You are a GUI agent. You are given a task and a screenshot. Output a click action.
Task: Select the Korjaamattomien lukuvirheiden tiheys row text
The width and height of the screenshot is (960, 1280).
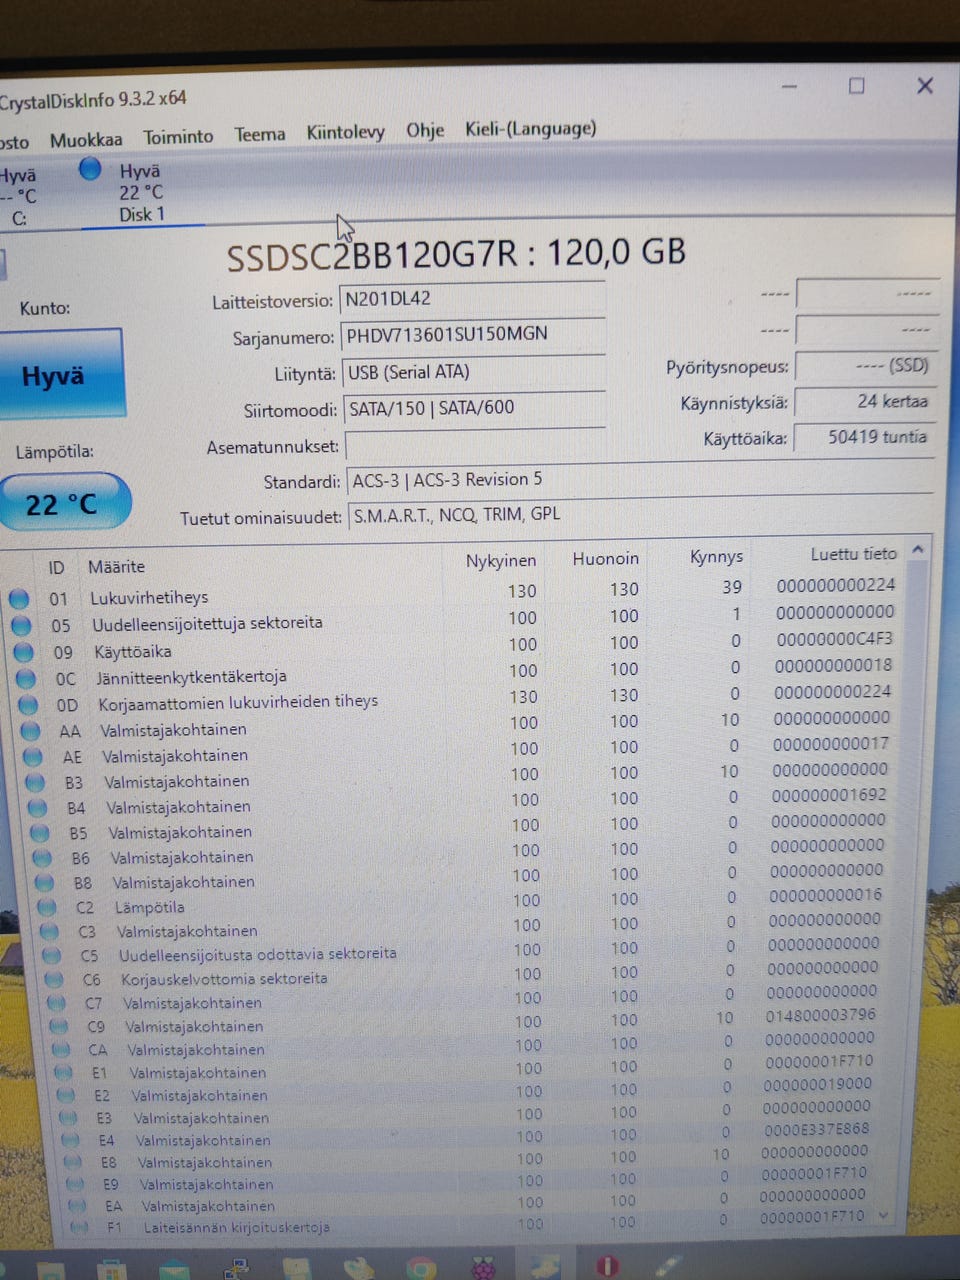pyautogui.click(x=238, y=702)
